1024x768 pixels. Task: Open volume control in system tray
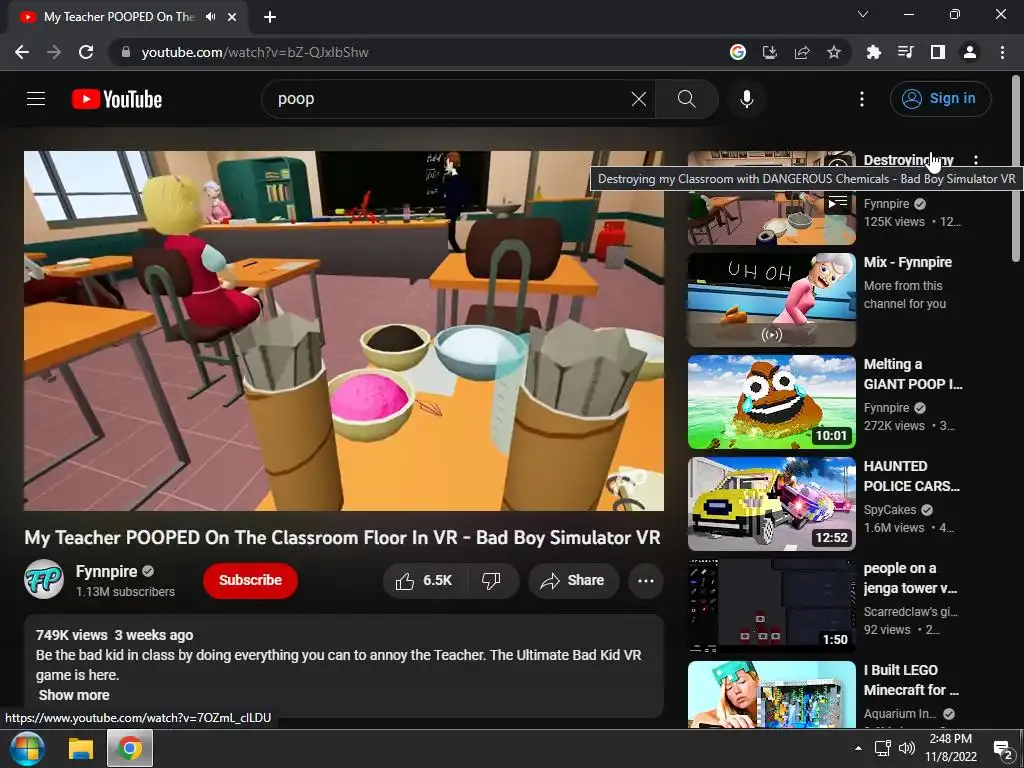click(906, 748)
